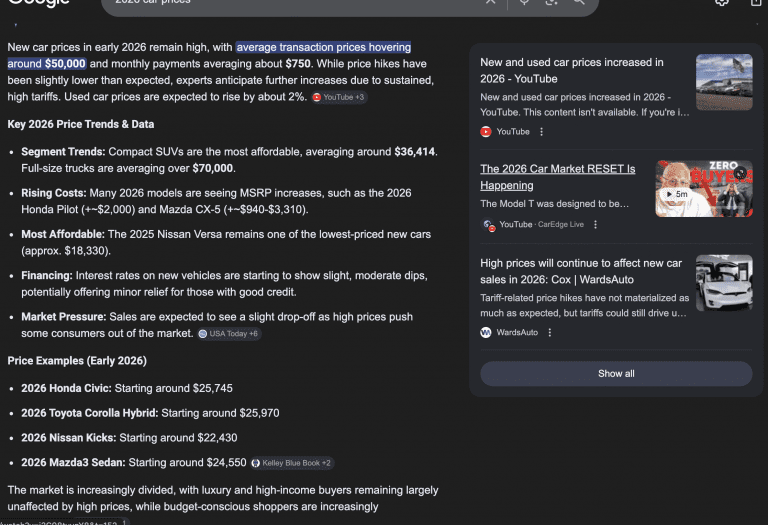The width and height of the screenshot is (768, 525).
Task: Expand the 'Kelley Blue Book +2' sources chip
Action: click(x=291, y=463)
